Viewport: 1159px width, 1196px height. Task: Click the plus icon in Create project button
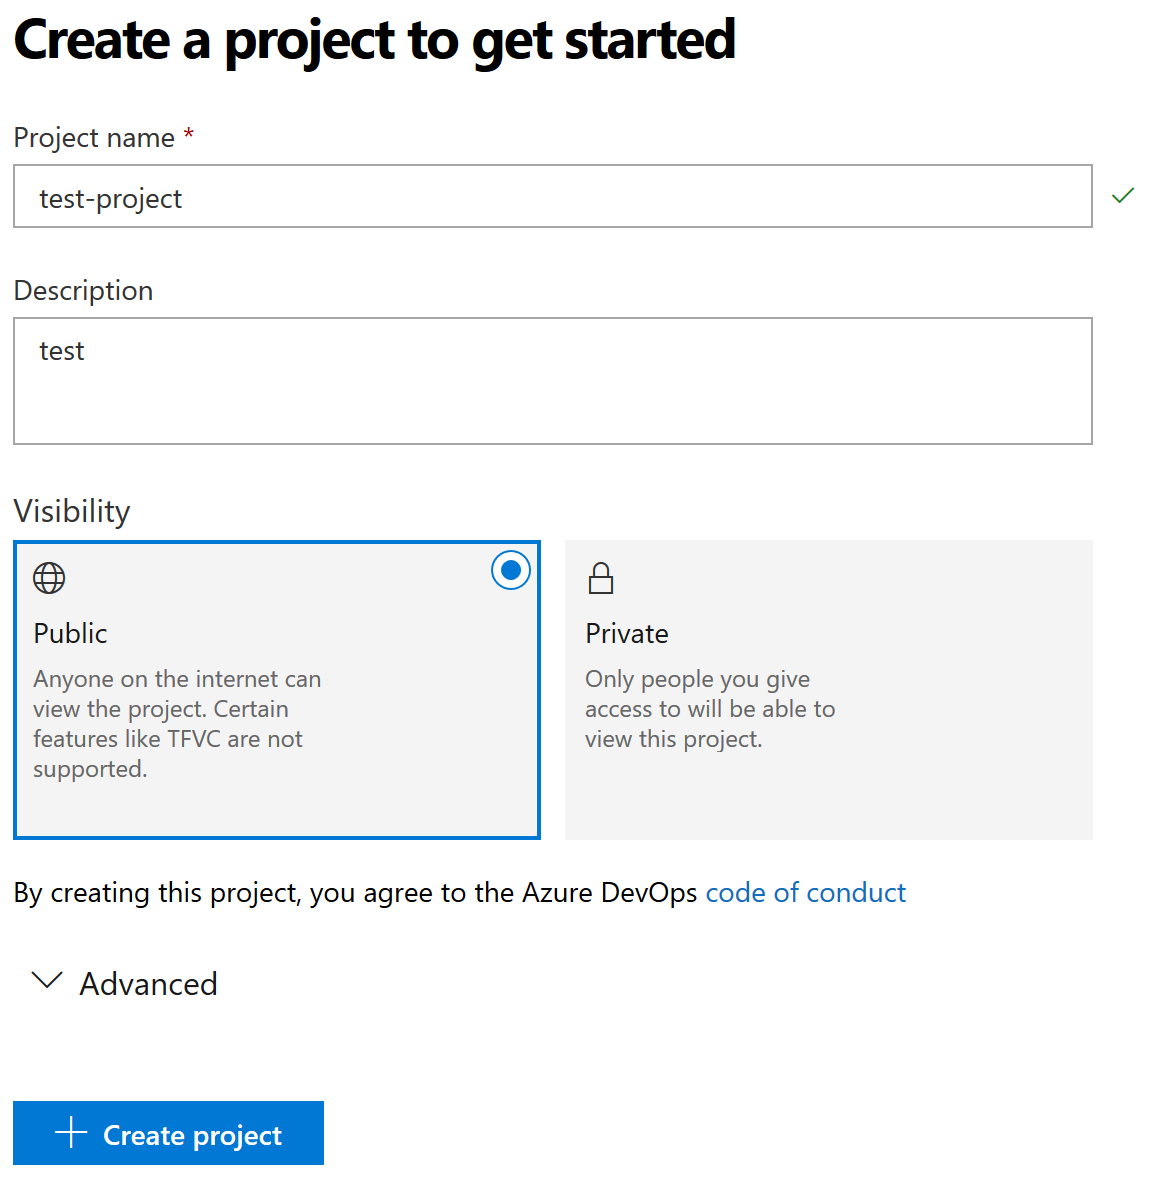[69, 1133]
